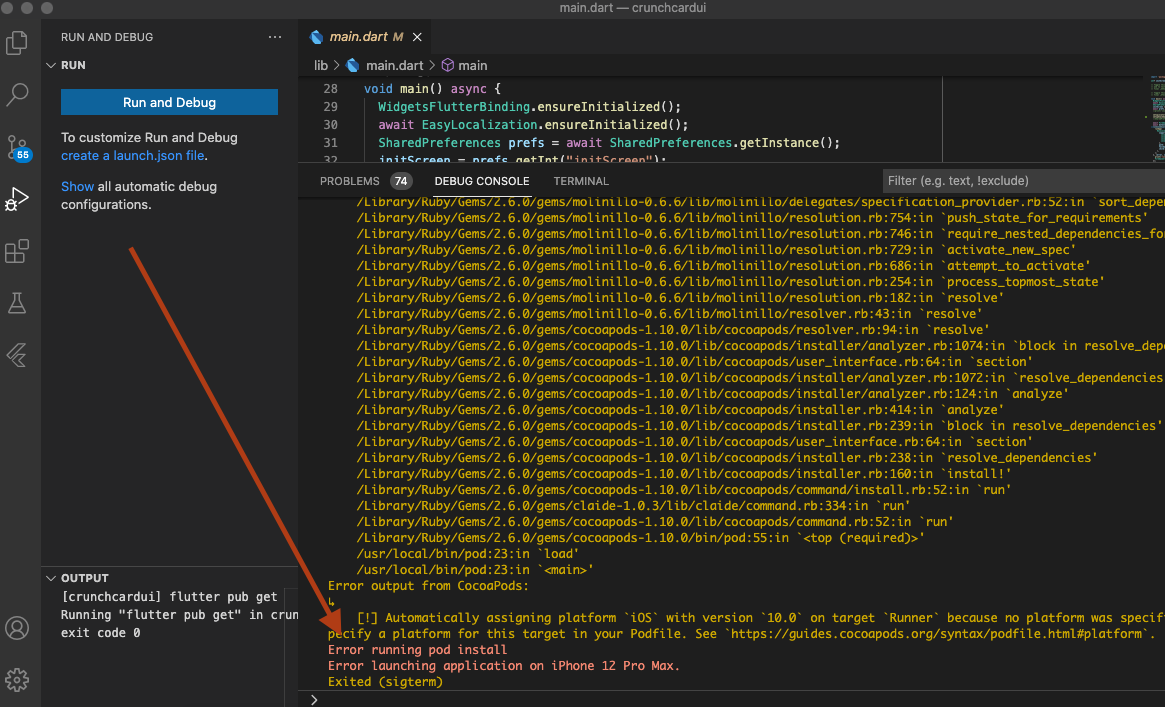Open the Search view icon

(x=17, y=95)
